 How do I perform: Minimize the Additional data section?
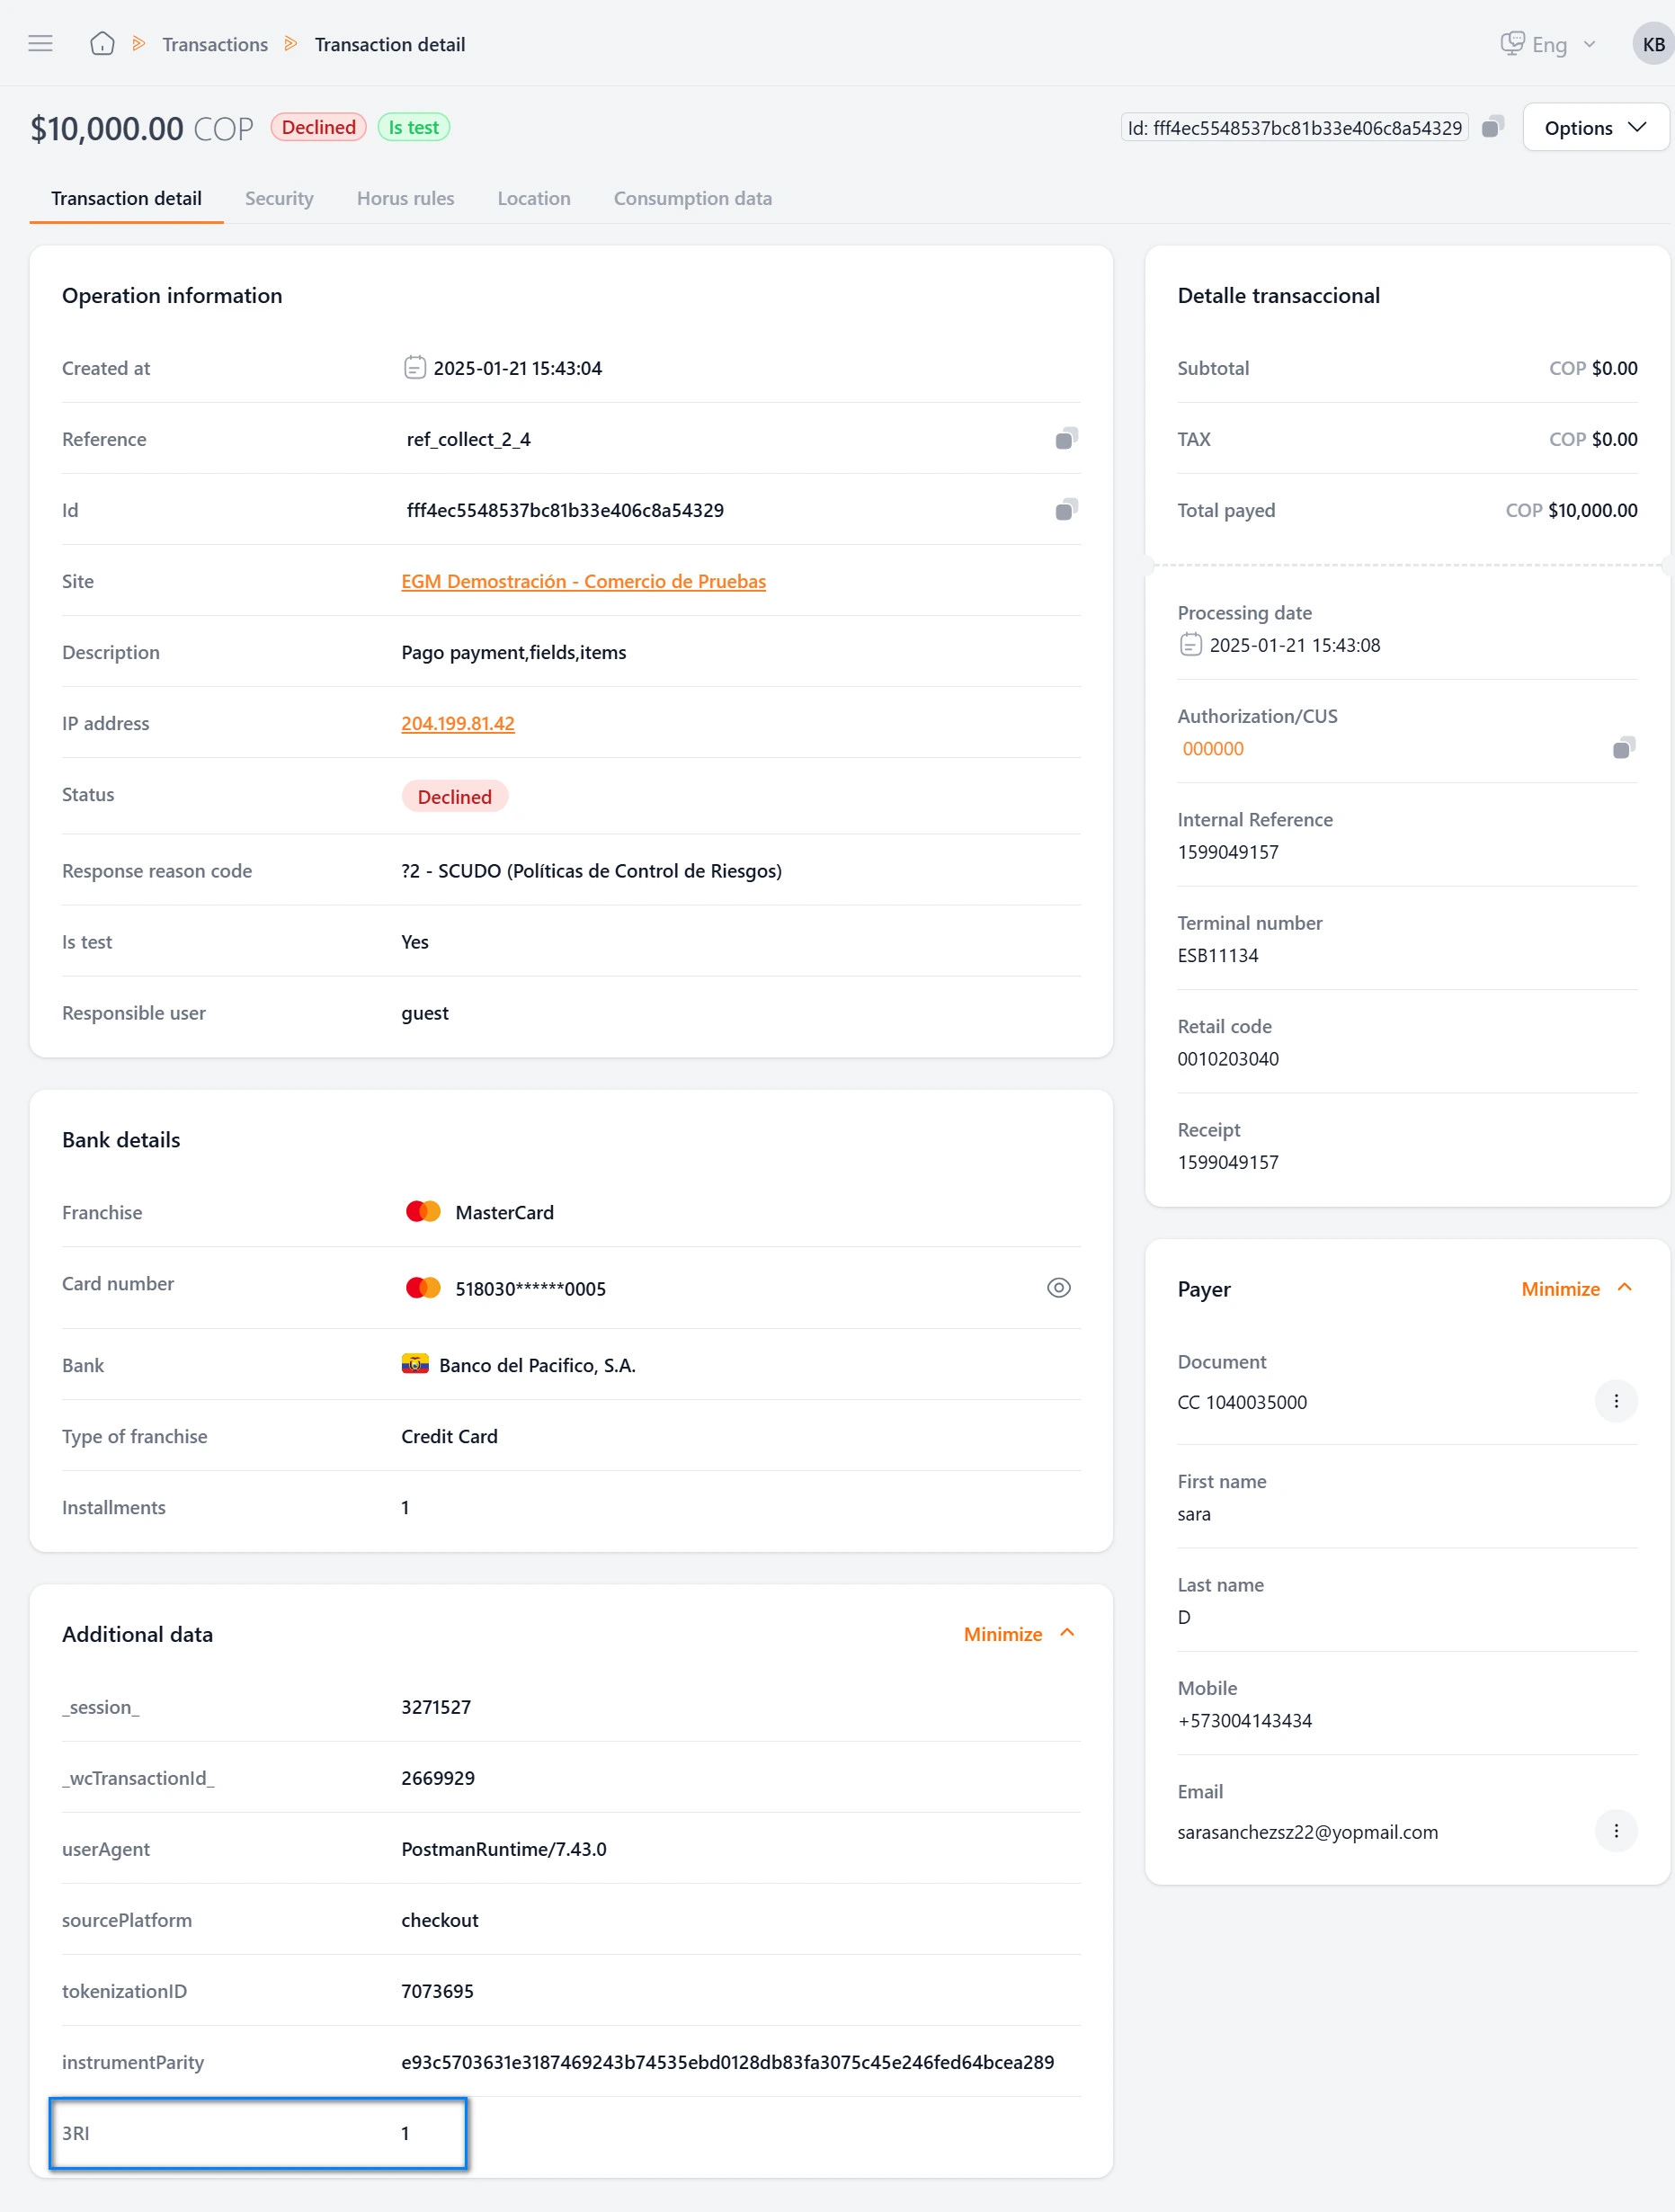(1019, 1634)
